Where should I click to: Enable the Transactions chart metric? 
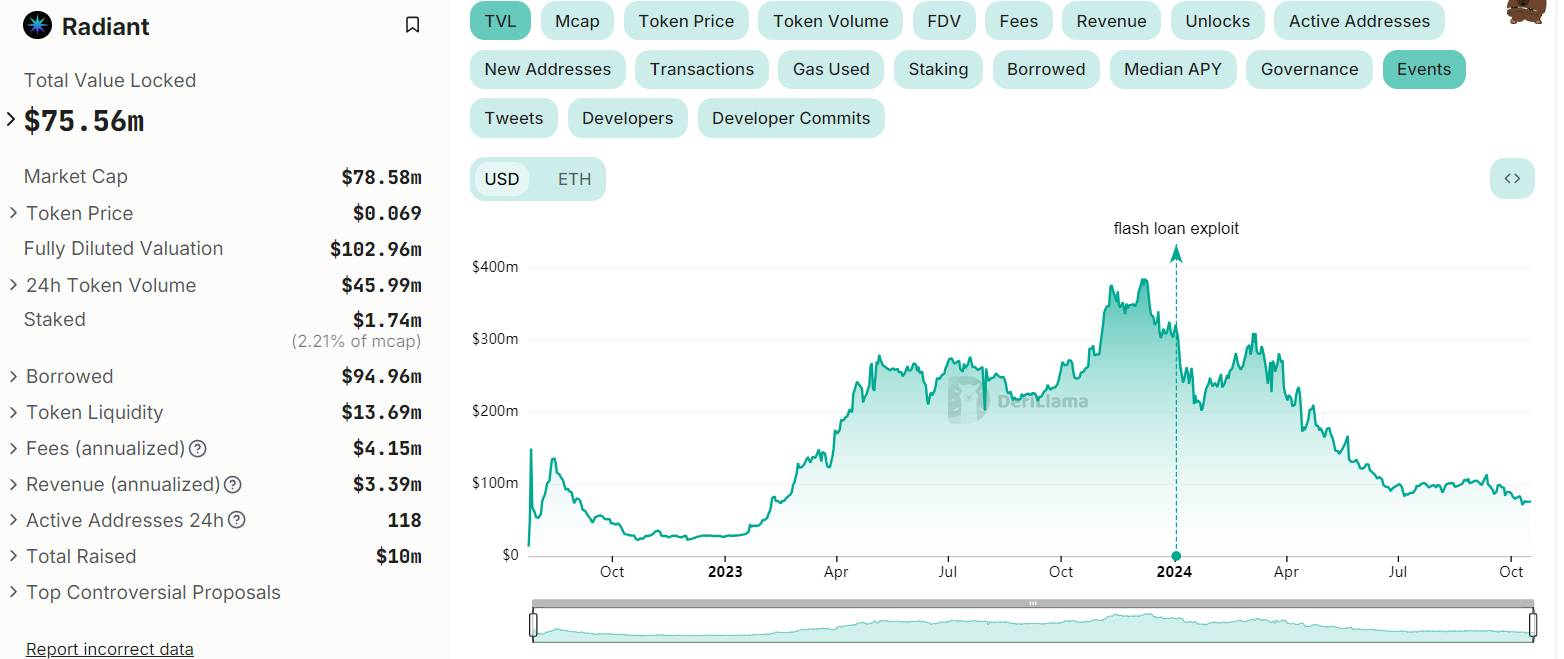(x=701, y=70)
